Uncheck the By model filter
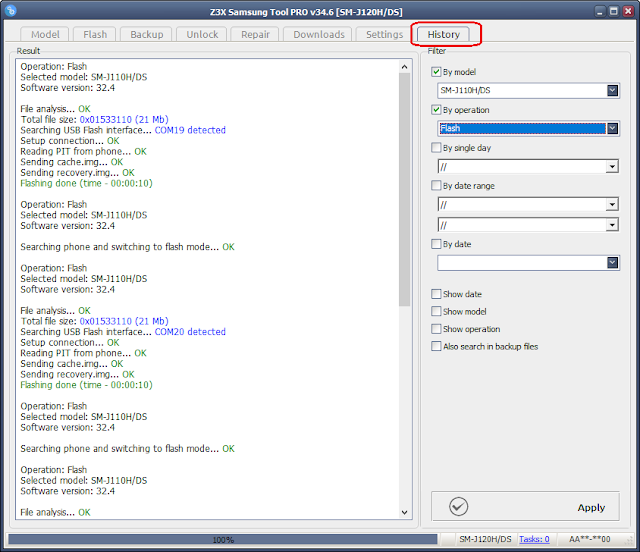The image size is (640, 552). point(436,72)
